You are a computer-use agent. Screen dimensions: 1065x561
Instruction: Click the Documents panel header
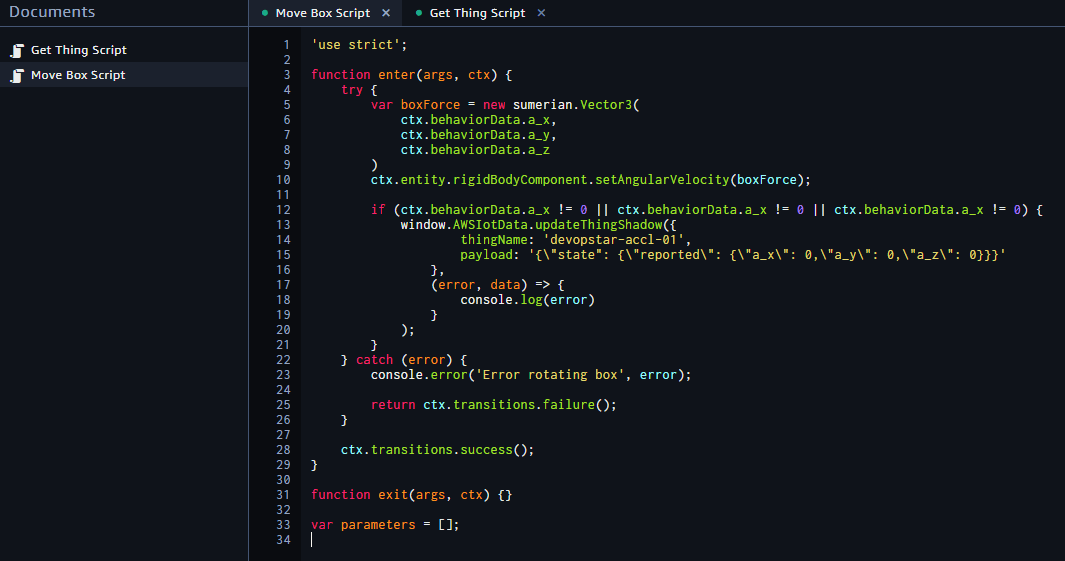click(52, 12)
